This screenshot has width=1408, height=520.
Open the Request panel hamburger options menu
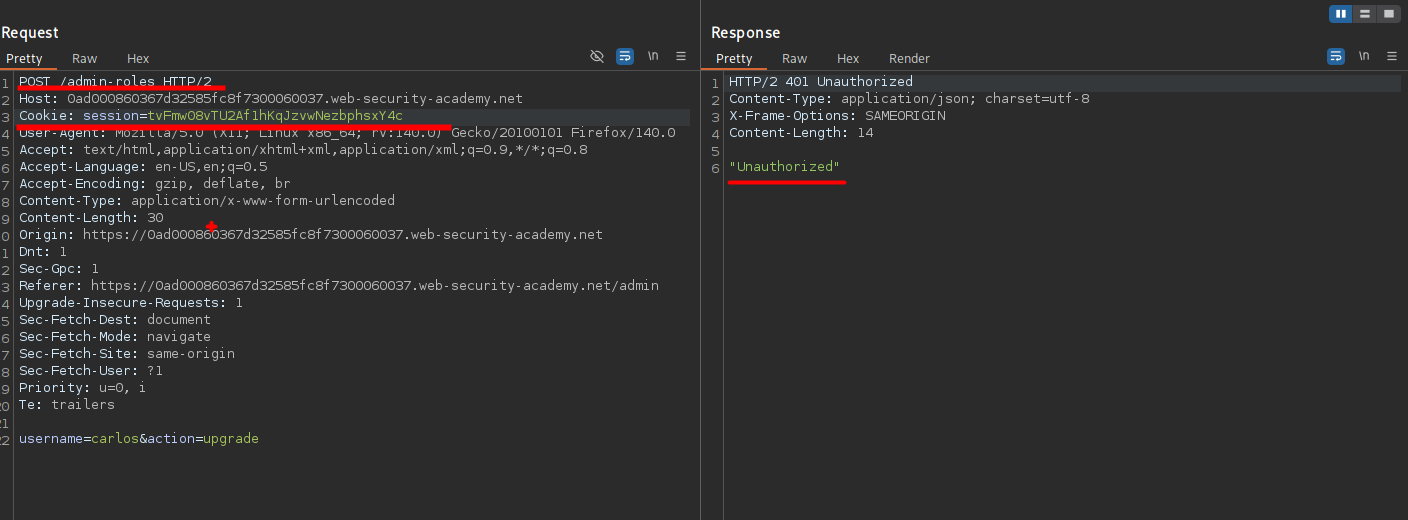coord(681,56)
